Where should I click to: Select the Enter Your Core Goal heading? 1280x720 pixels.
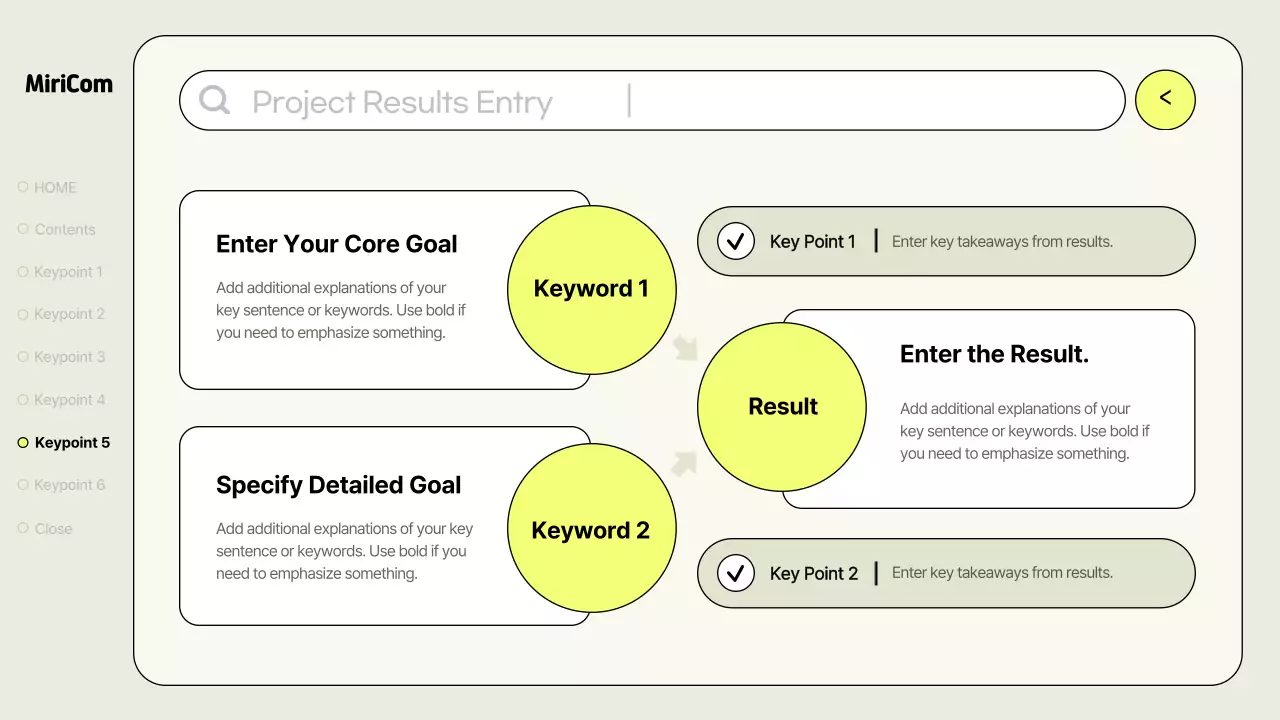point(336,244)
